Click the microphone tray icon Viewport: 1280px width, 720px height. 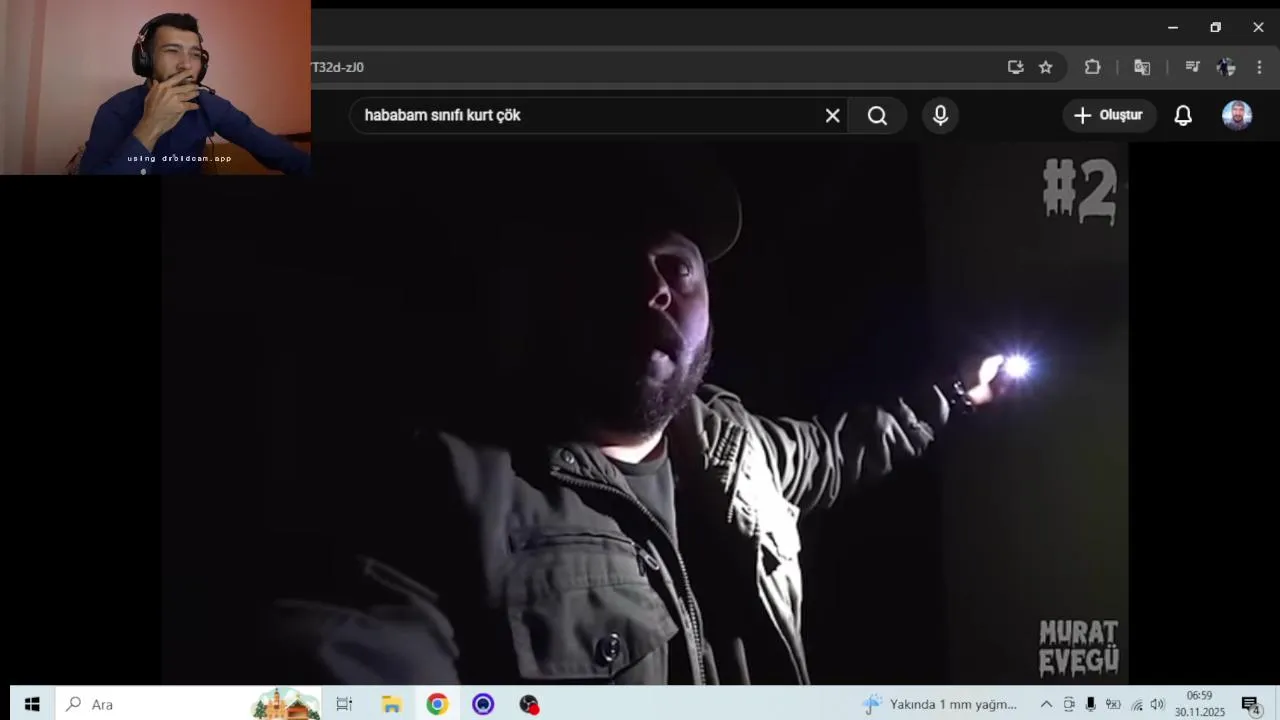[x=1091, y=704]
